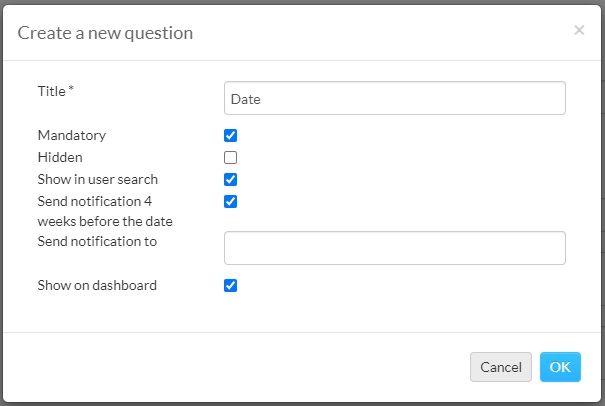Select the Show in user search label
Screen dimensions: 605x406
(98, 179)
